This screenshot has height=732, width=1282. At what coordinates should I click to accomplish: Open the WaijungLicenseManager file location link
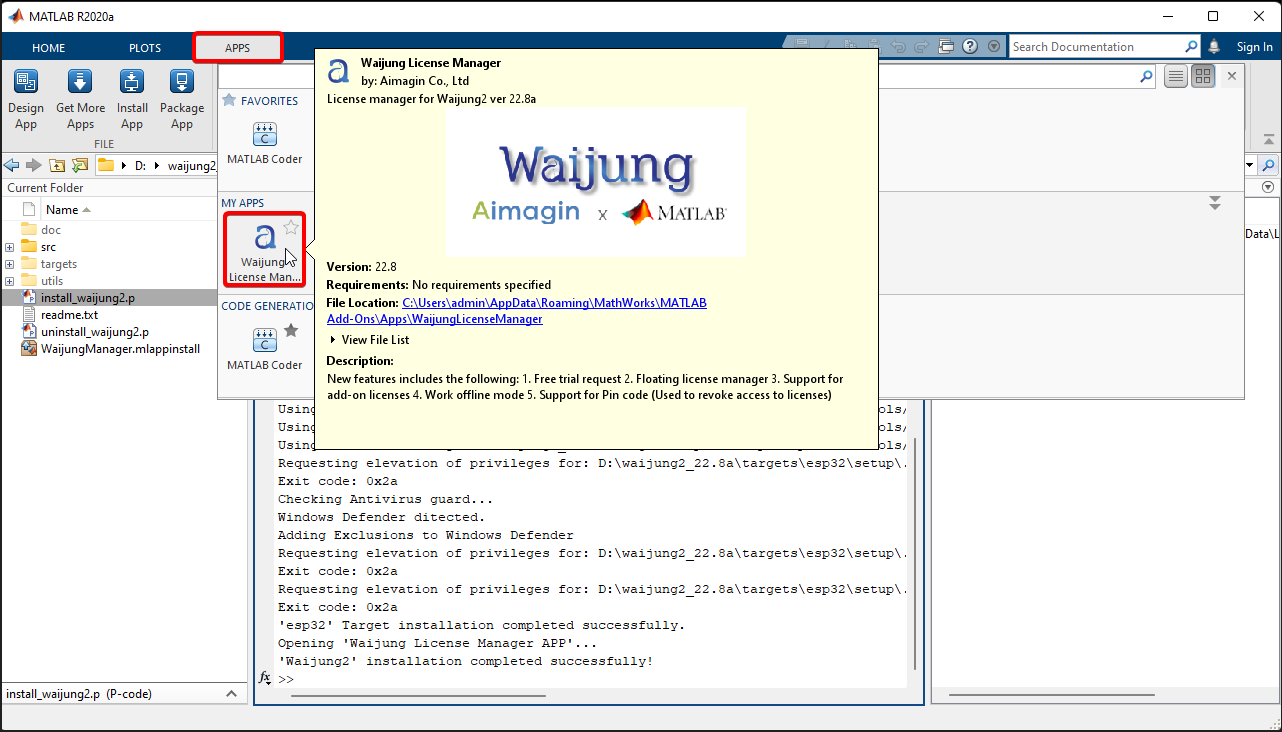click(x=516, y=311)
